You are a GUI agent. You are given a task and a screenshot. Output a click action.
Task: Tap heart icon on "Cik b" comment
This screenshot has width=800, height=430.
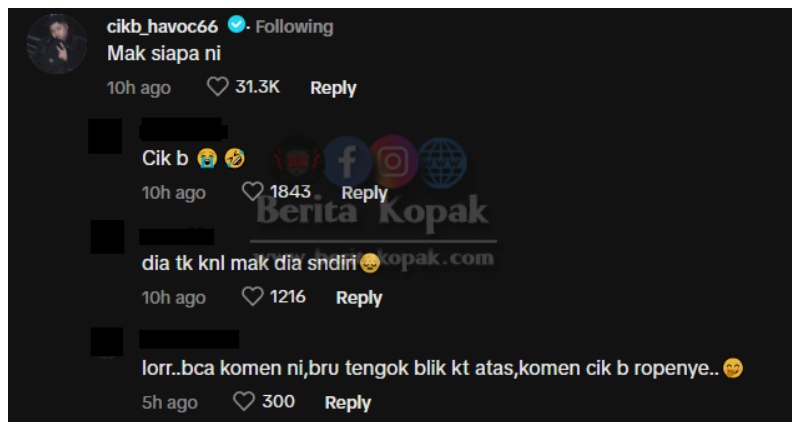[252, 192]
